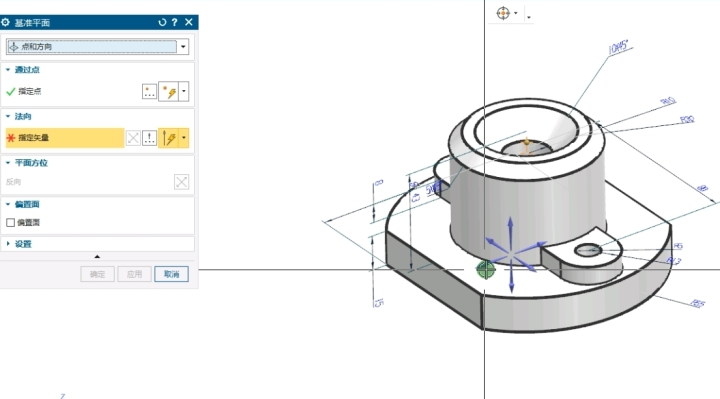Click the reverse vector icon beside 指定矢量
Image resolution: width=720 pixels, height=399 pixels.
[133, 138]
